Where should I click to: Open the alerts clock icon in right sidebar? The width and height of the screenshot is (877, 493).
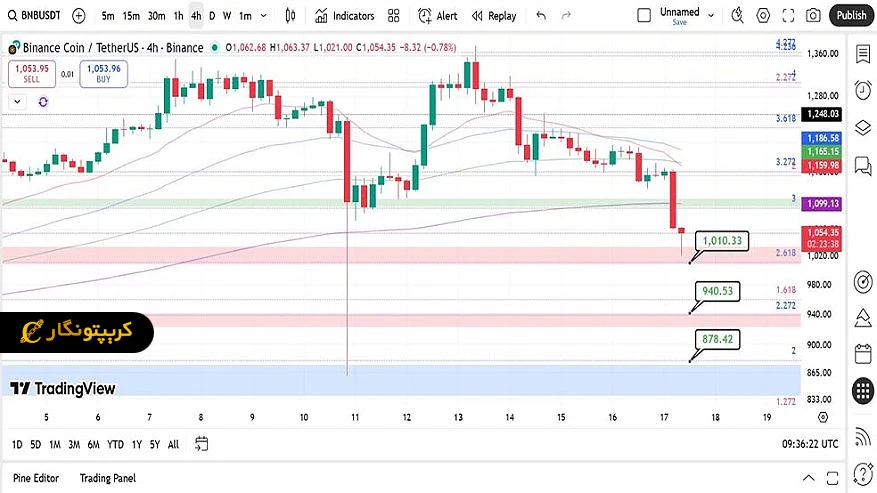[x=863, y=89]
